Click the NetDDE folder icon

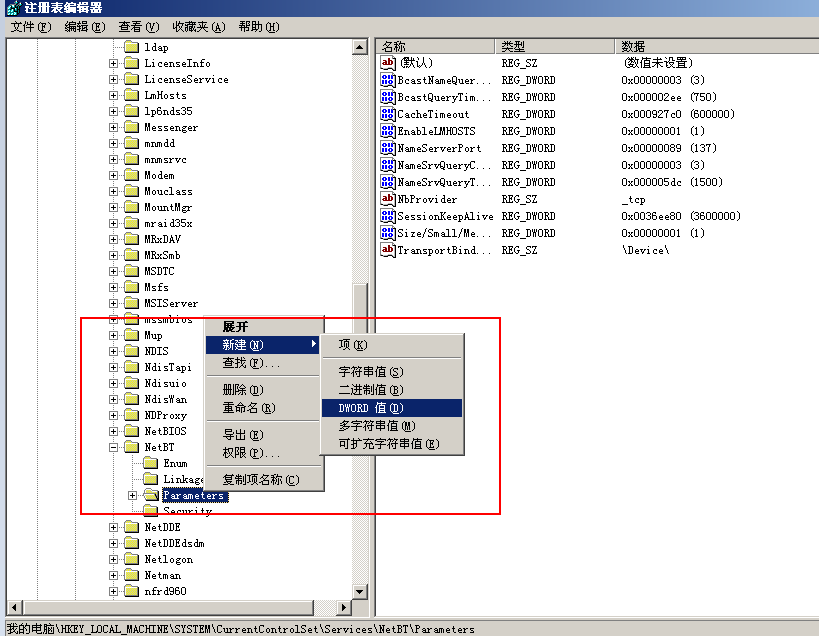132,527
